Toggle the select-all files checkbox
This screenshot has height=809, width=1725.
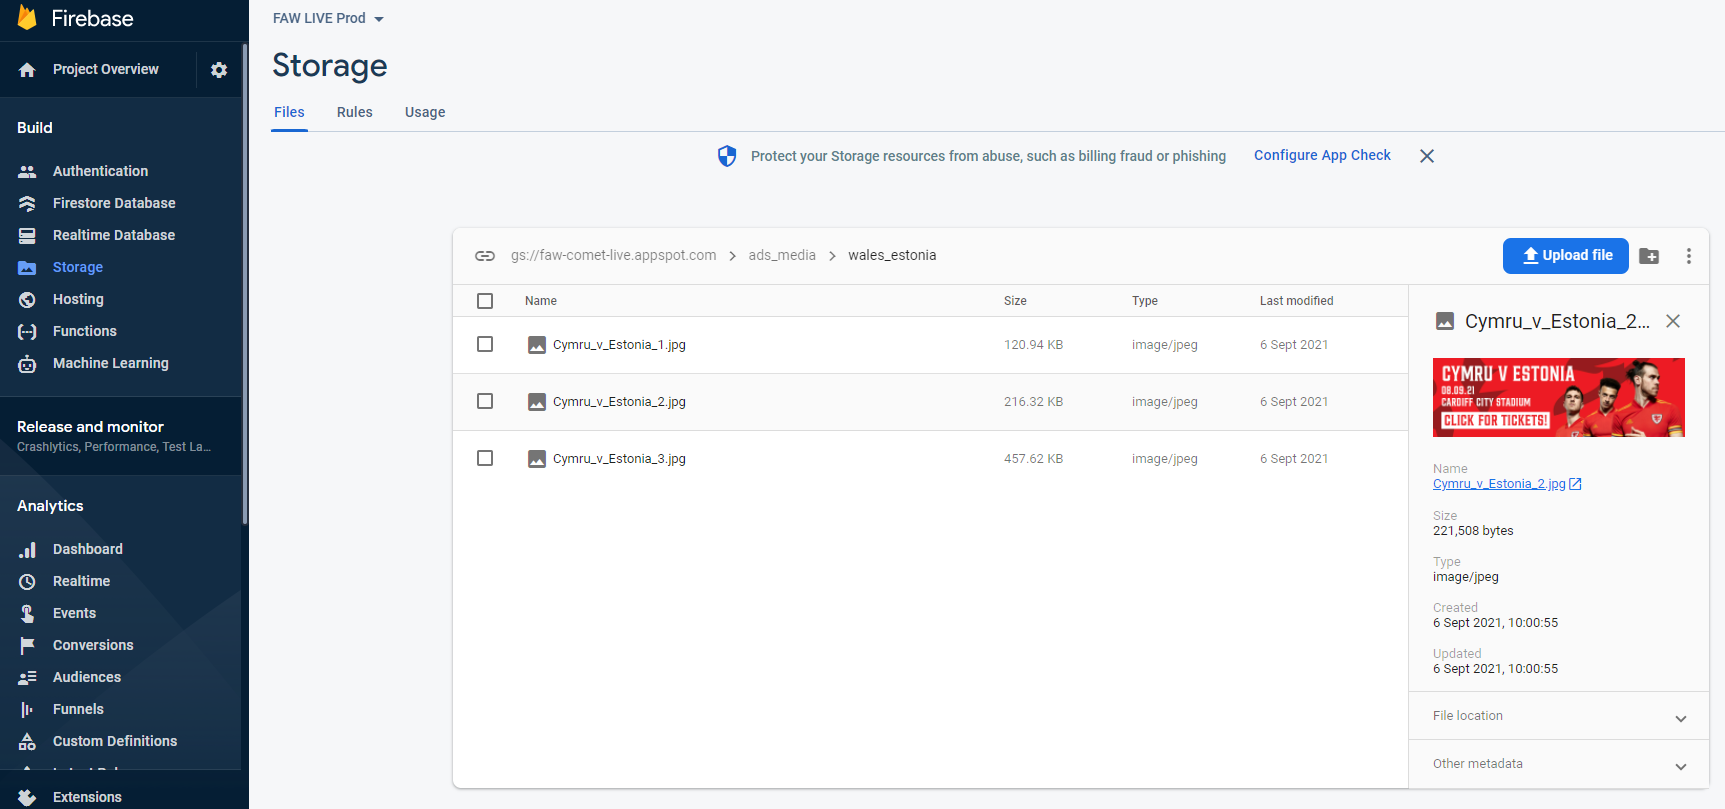[485, 301]
